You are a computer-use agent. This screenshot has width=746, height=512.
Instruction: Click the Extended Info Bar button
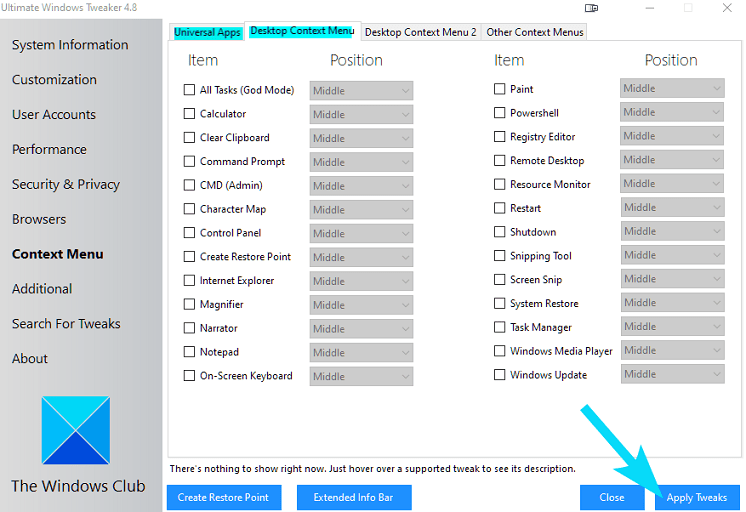click(354, 497)
